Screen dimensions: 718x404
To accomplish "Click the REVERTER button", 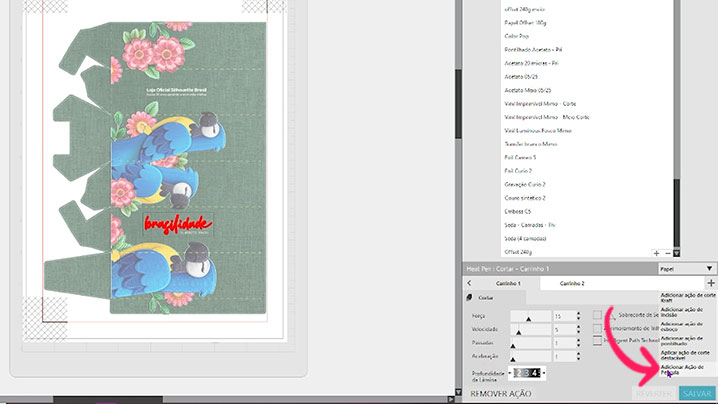I will point(654,393).
